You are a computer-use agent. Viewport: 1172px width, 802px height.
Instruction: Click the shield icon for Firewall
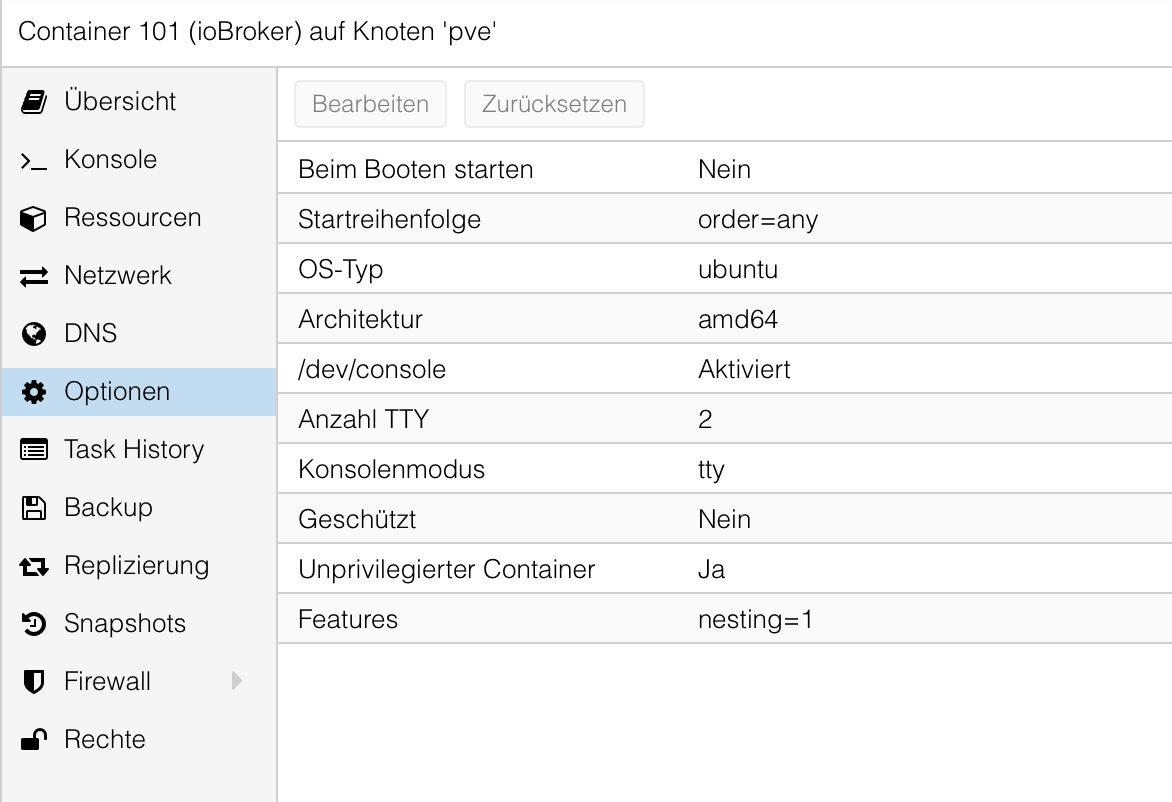pyautogui.click(x=34, y=682)
